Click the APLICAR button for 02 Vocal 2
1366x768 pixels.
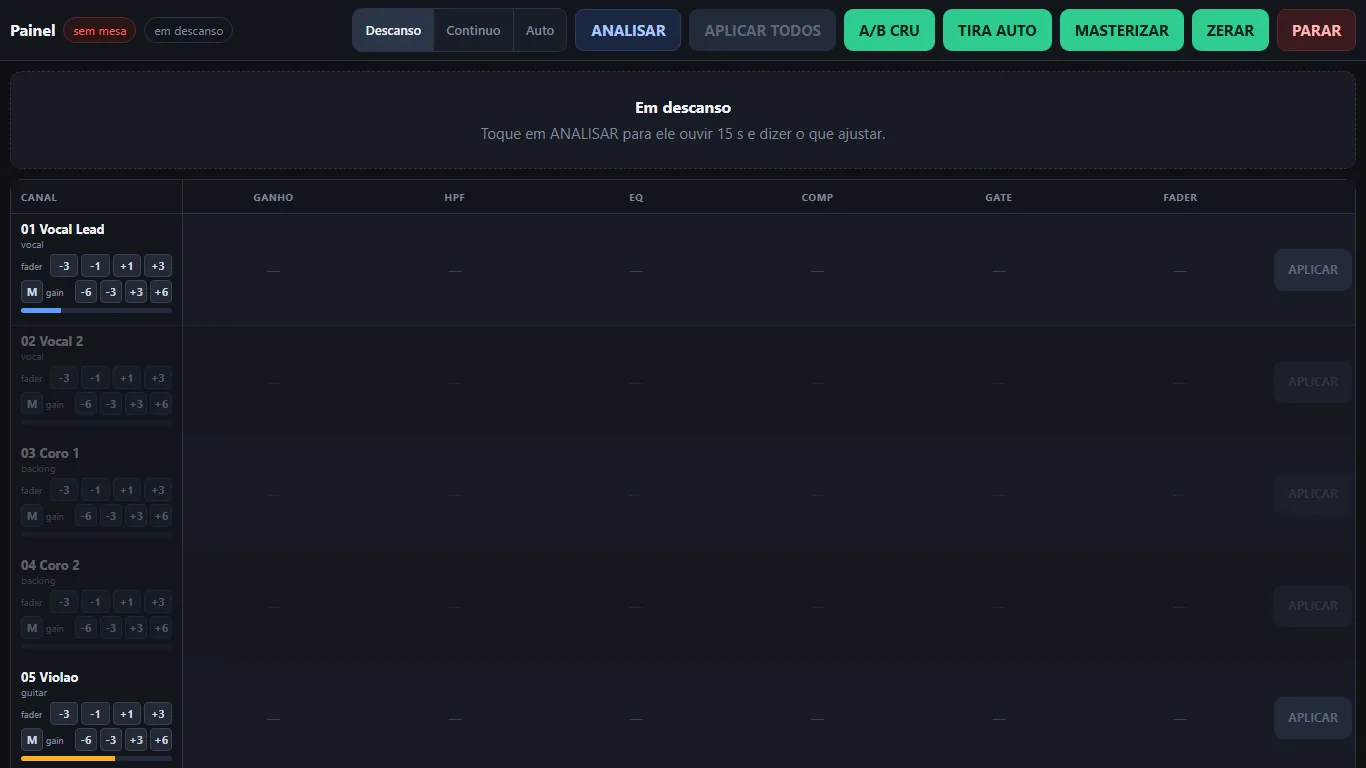(x=1313, y=382)
